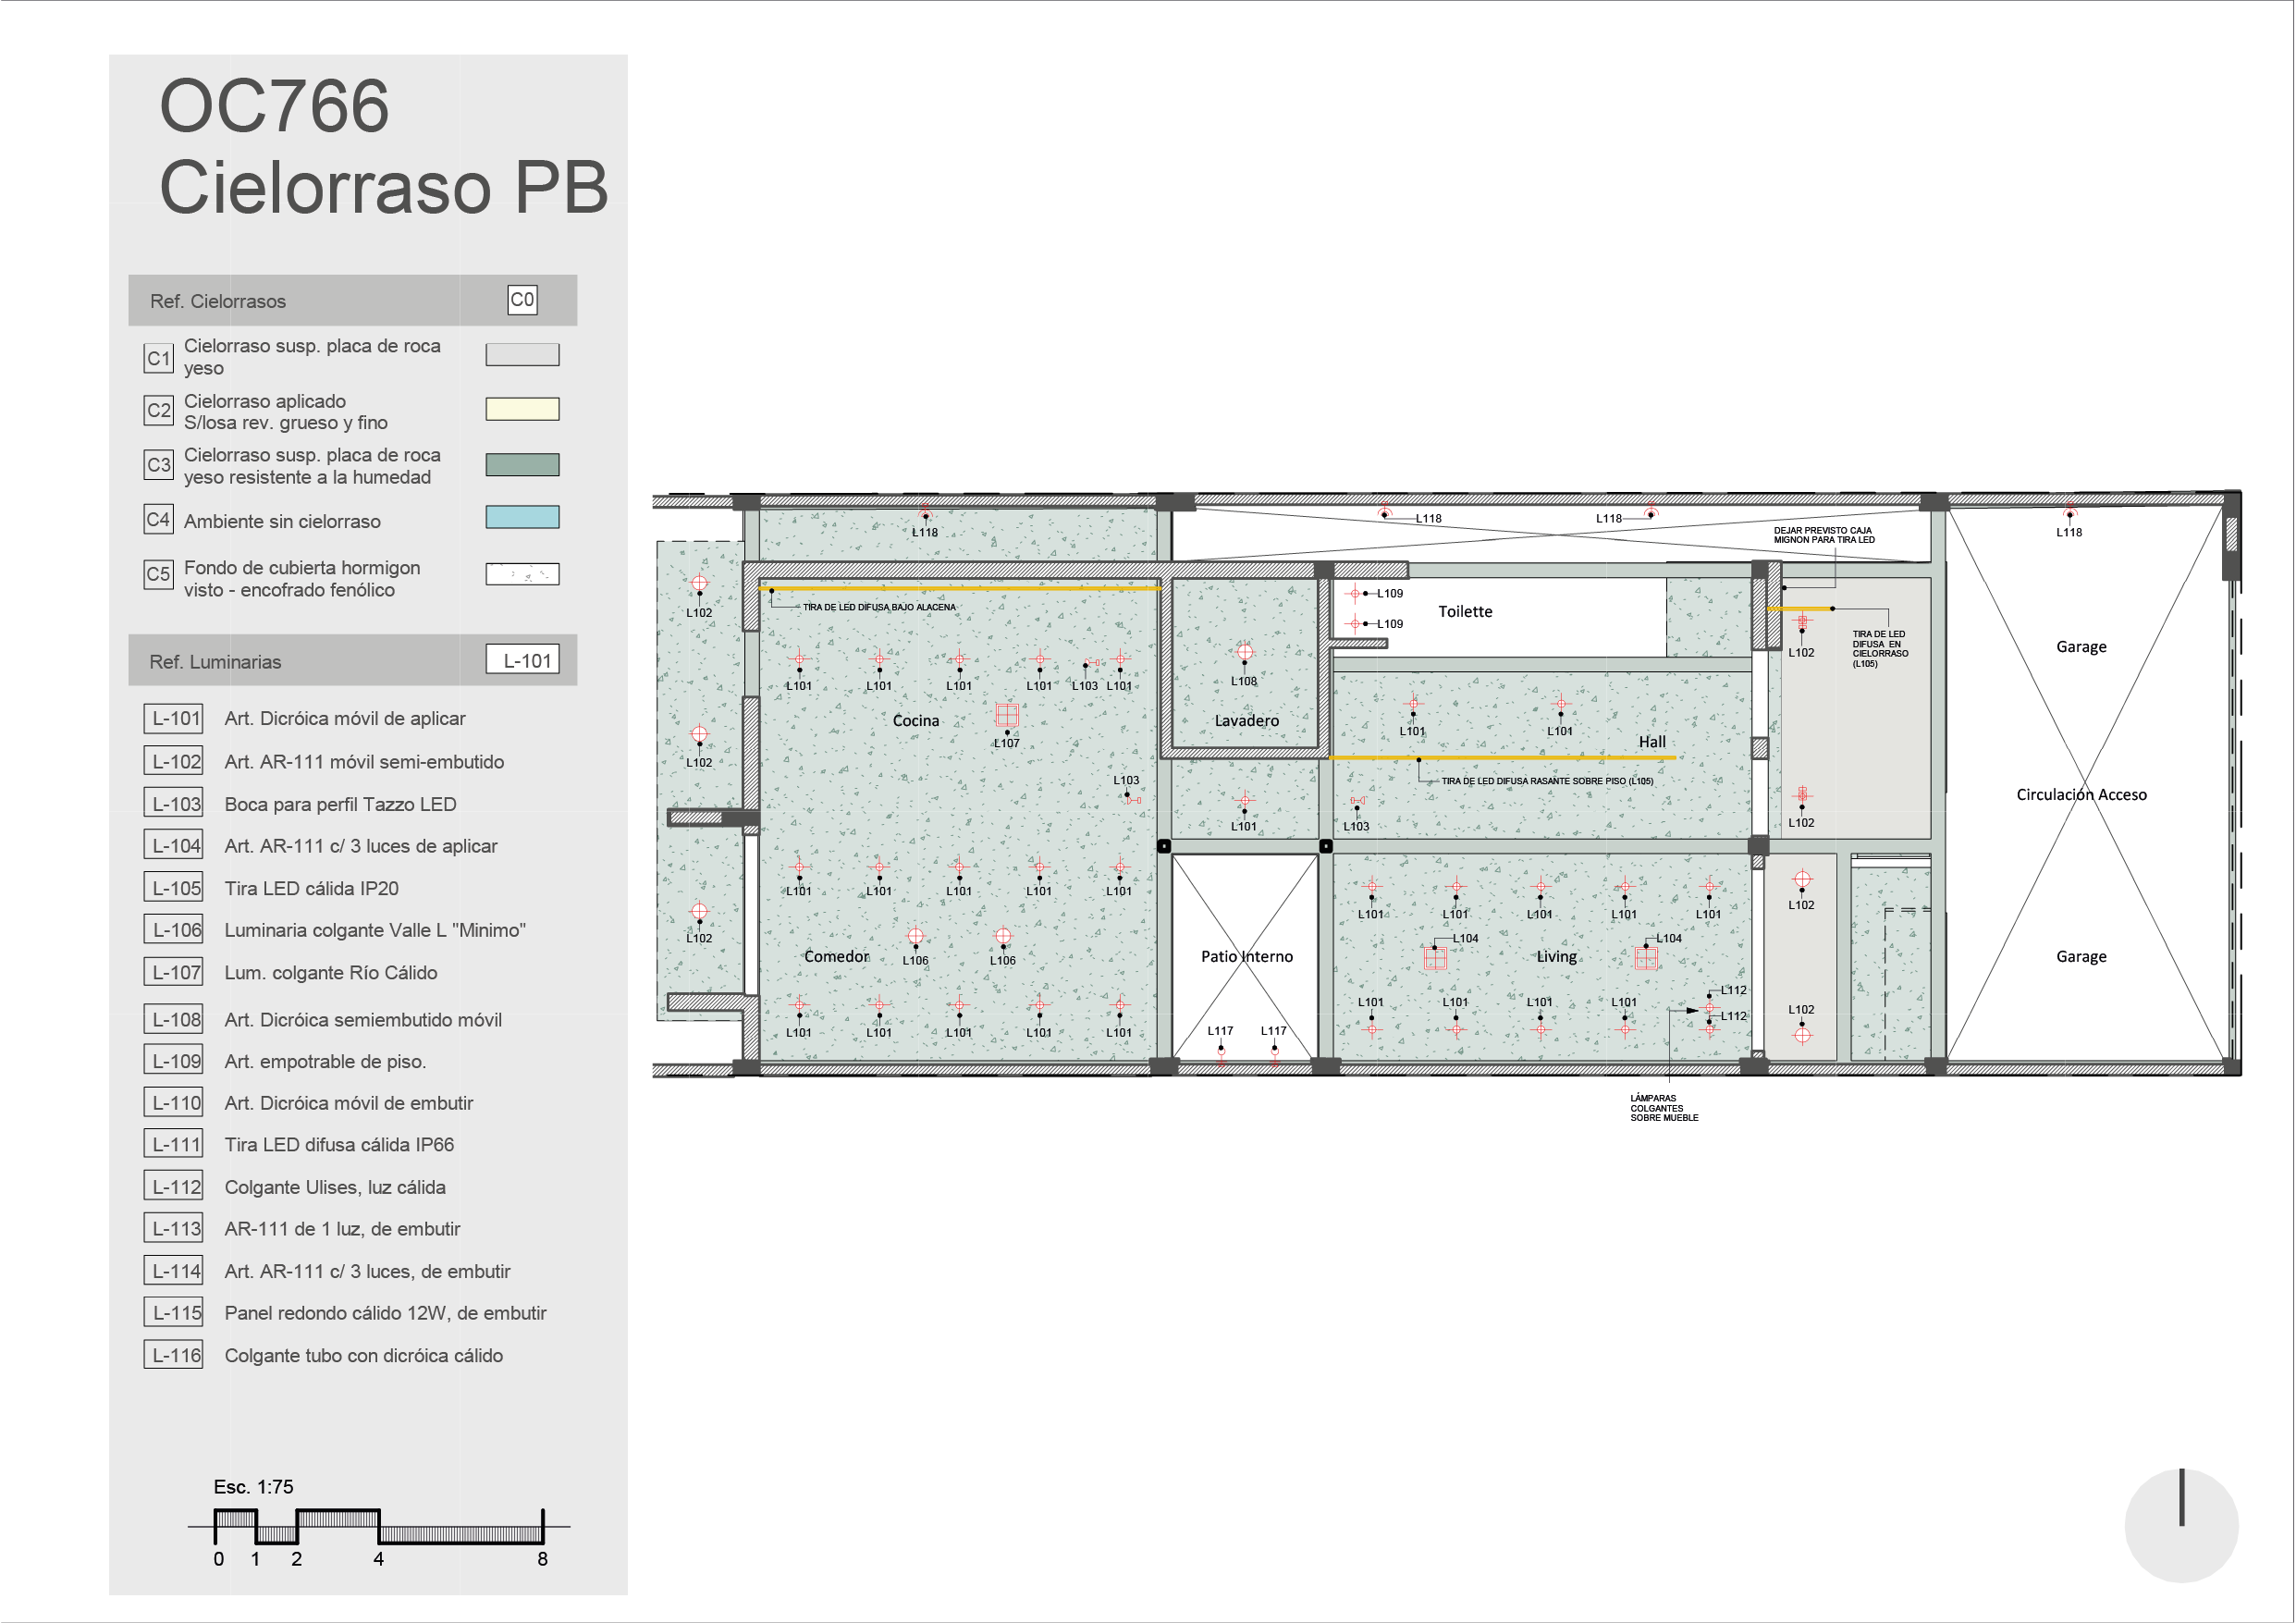Select the C3 ceiling code box

tap(159, 465)
